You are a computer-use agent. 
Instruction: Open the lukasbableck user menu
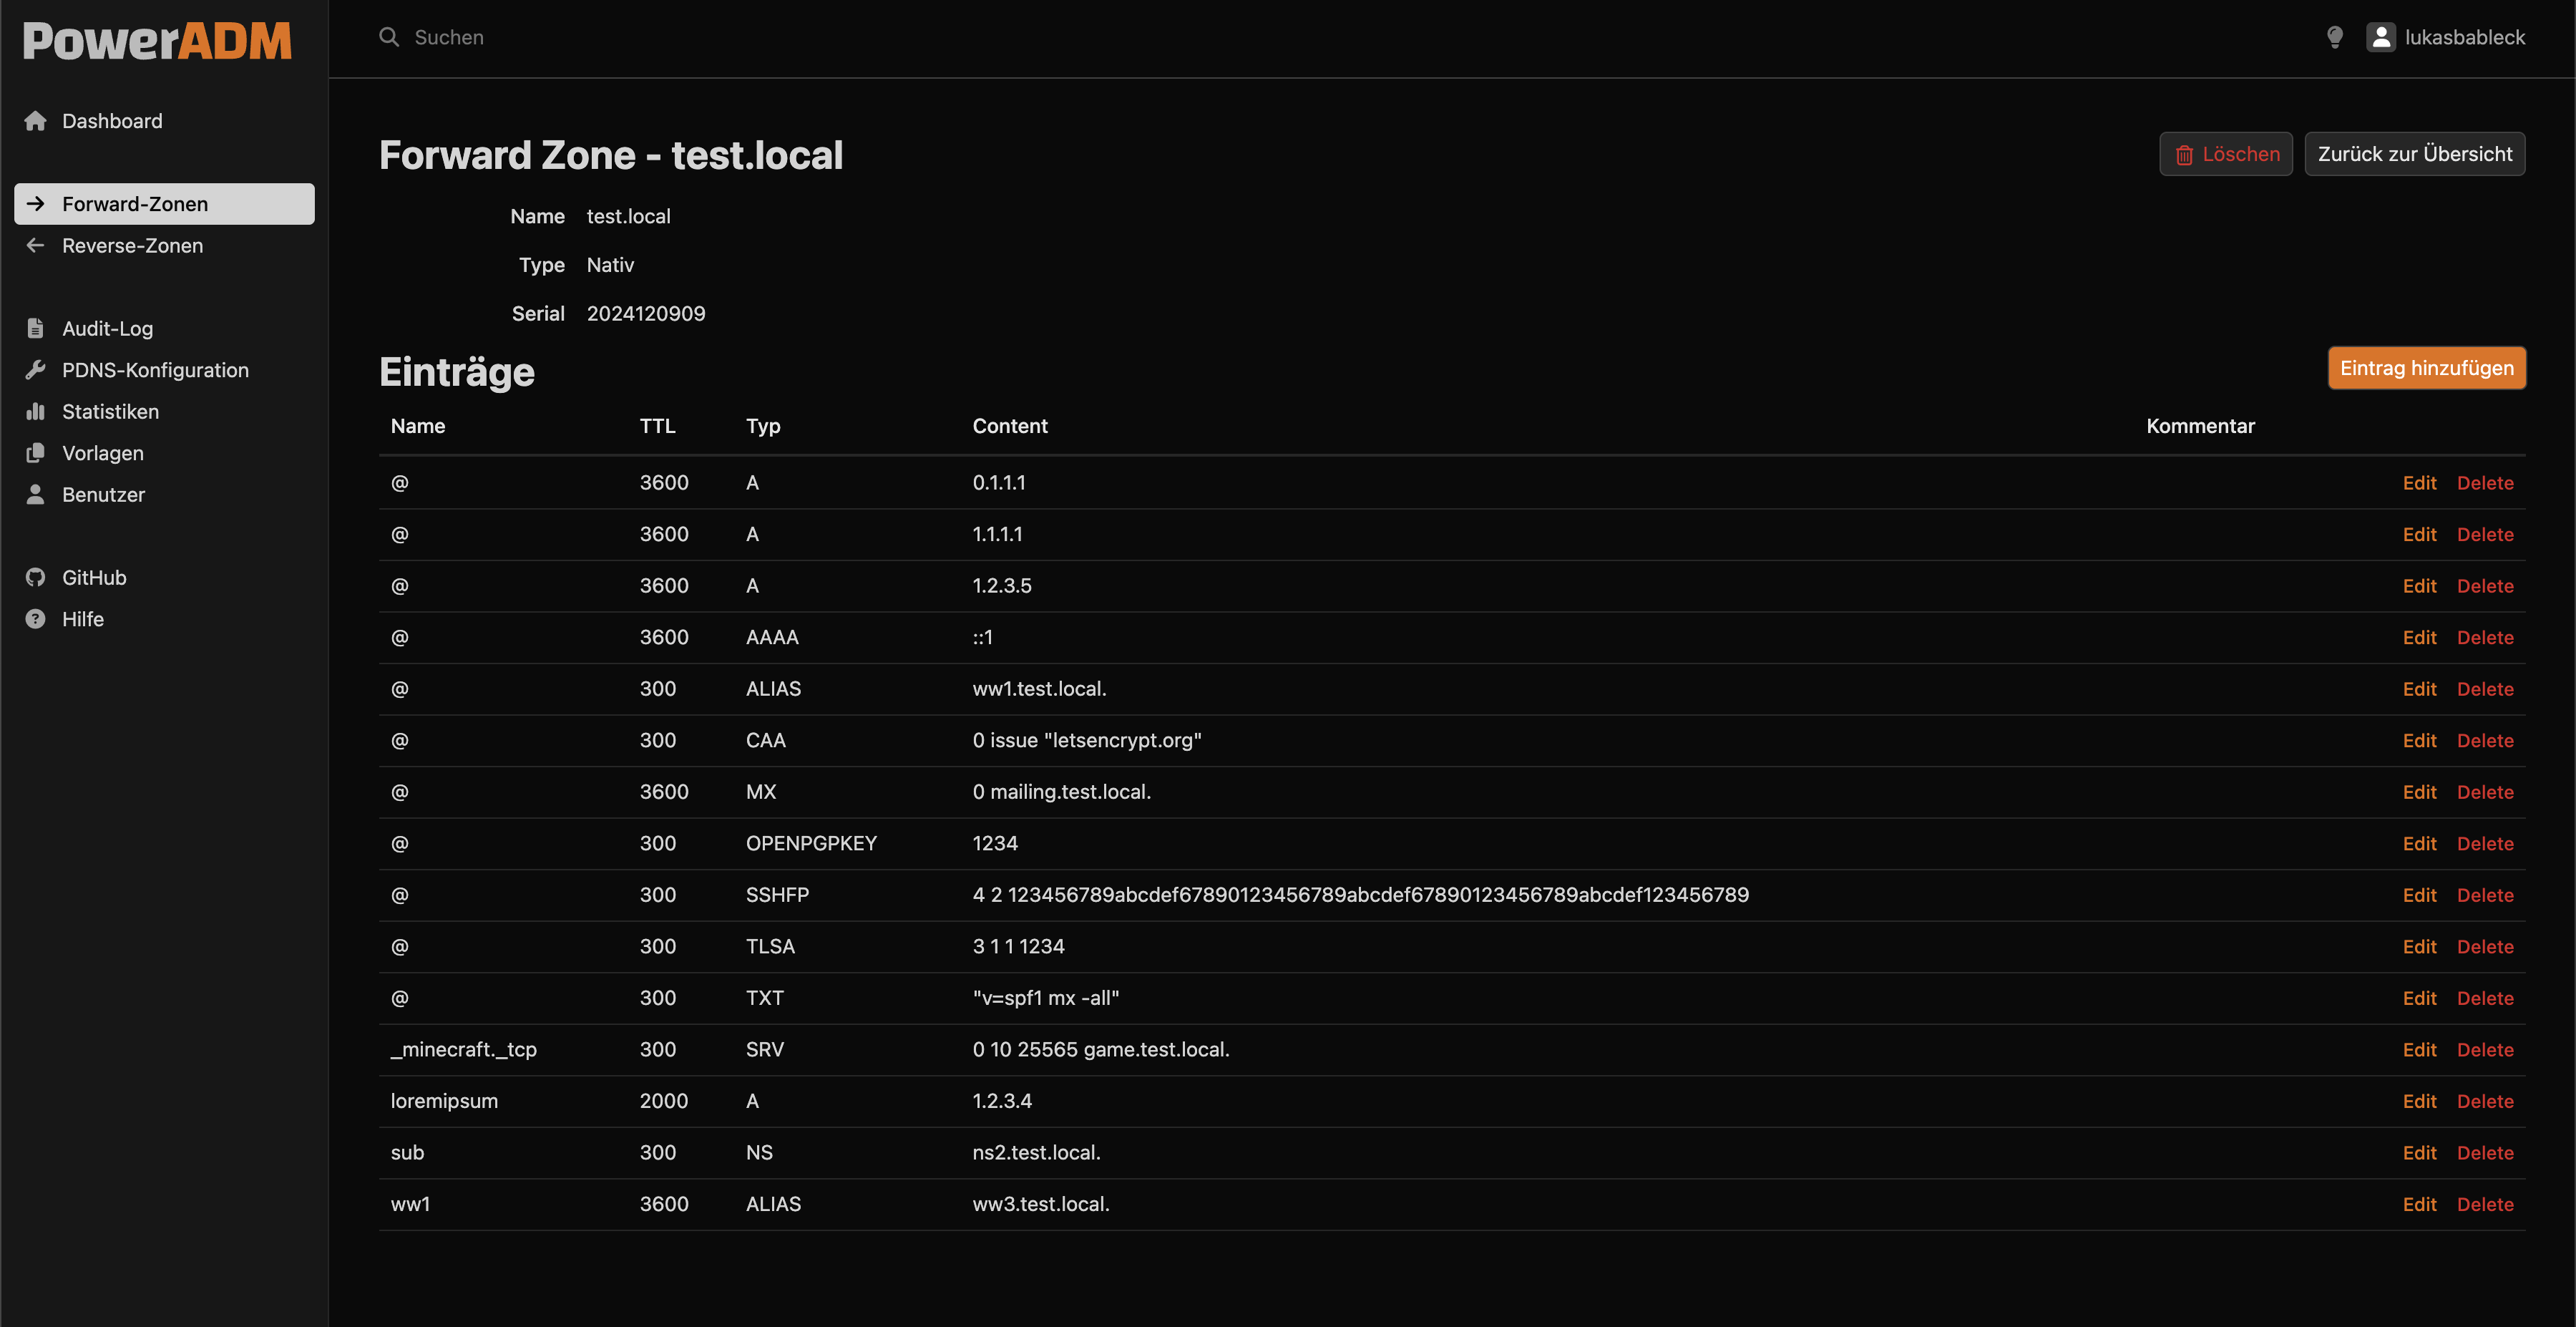(x=2445, y=37)
